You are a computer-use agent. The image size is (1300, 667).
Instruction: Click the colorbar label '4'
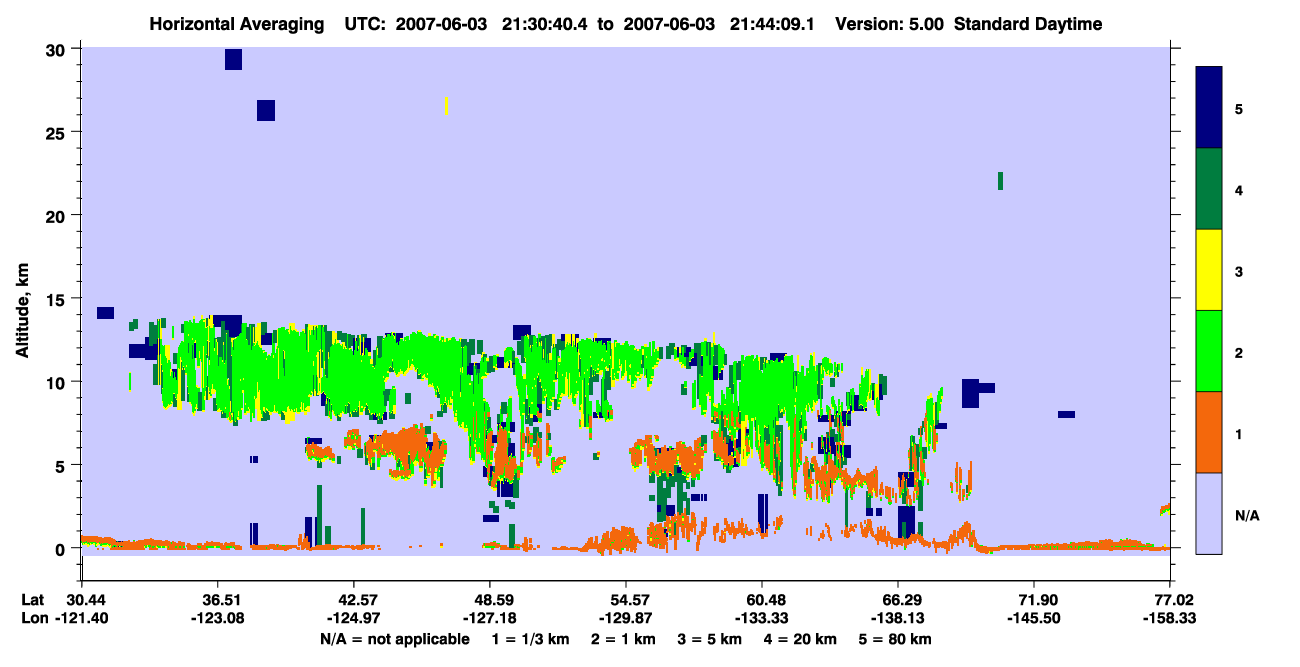pyautogui.click(x=1239, y=189)
